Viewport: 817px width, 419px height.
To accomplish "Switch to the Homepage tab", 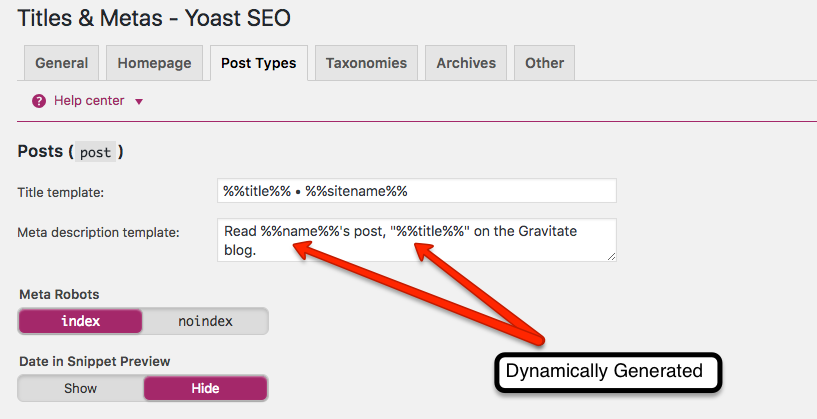I will (x=154, y=63).
